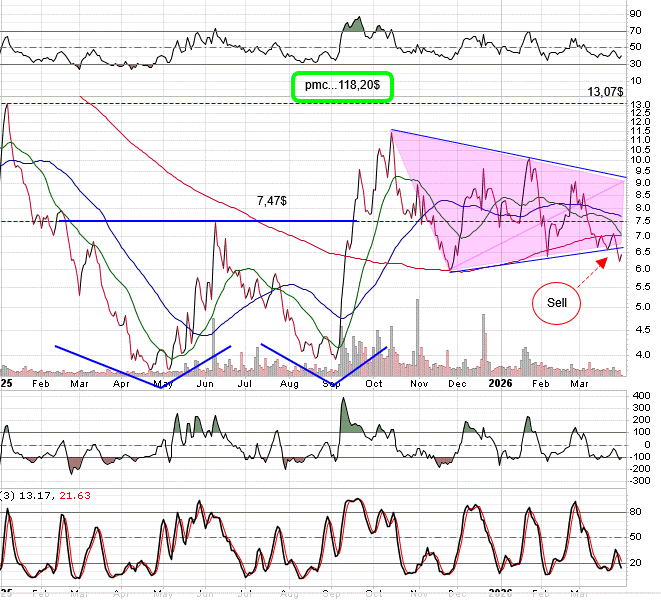Click the 2026 label on main chart axis
The height and width of the screenshot is (600, 661).
500,382
